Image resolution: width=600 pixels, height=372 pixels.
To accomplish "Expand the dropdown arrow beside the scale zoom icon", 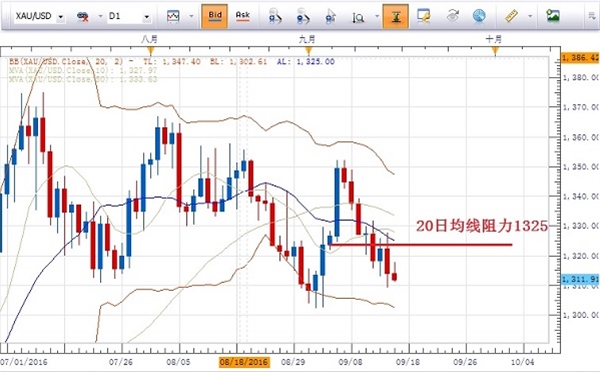I will pyautogui.click(x=377, y=16).
